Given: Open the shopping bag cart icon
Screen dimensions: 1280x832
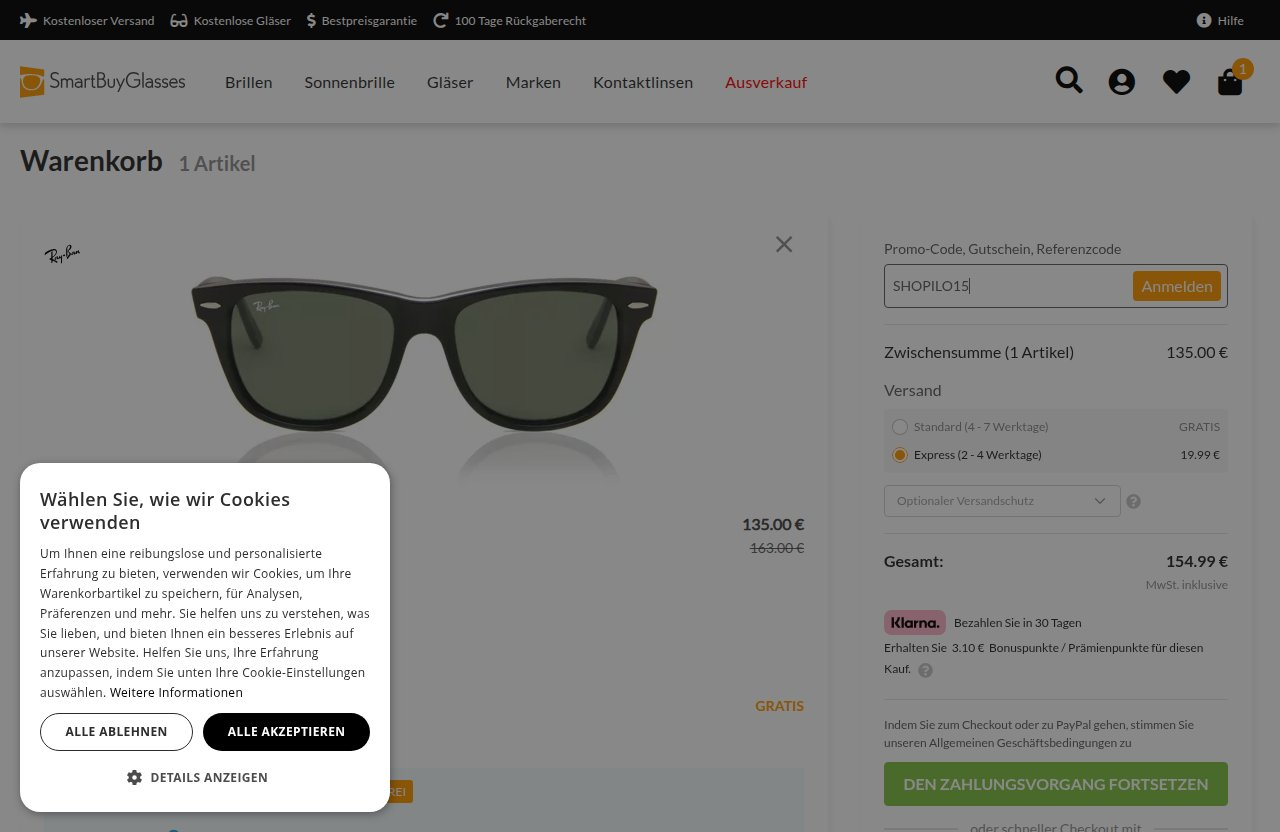Looking at the screenshot, I should [x=1230, y=82].
